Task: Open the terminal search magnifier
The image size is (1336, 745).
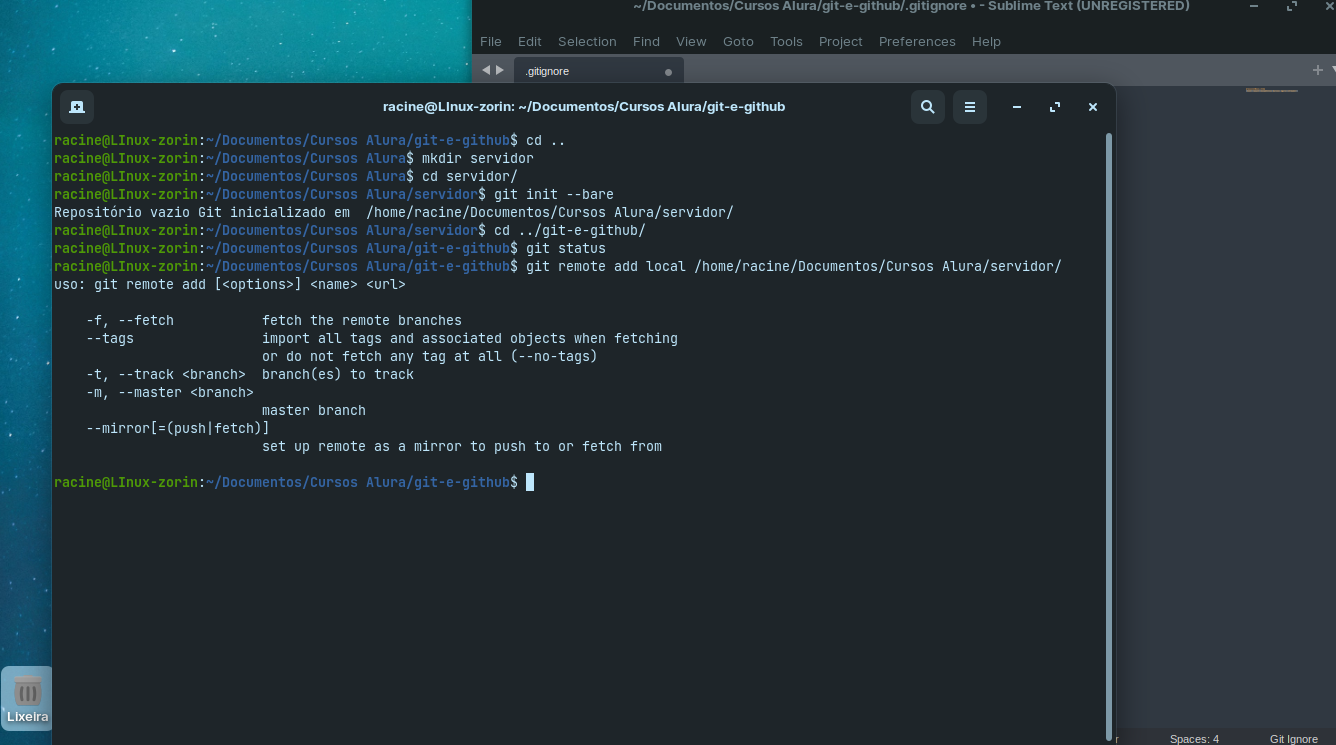Action: coord(928,107)
